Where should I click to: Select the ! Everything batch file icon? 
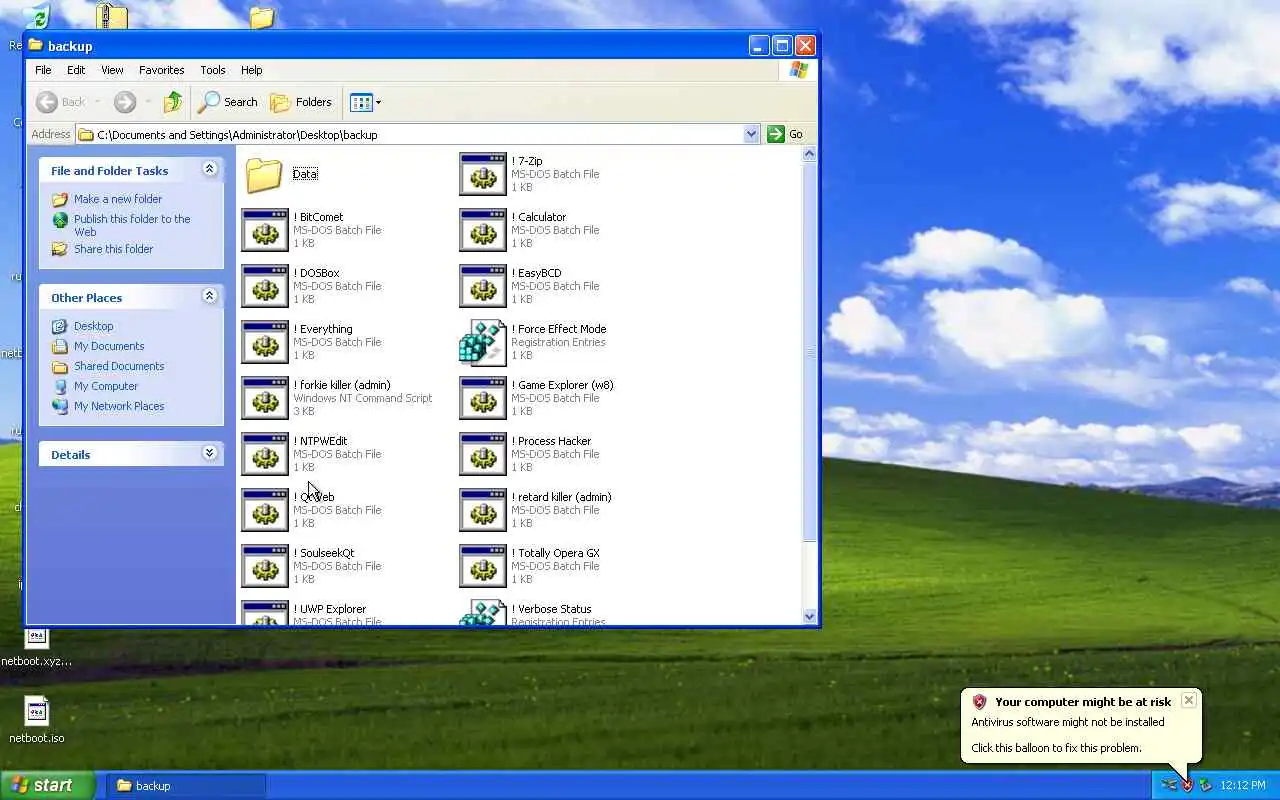[x=265, y=342]
